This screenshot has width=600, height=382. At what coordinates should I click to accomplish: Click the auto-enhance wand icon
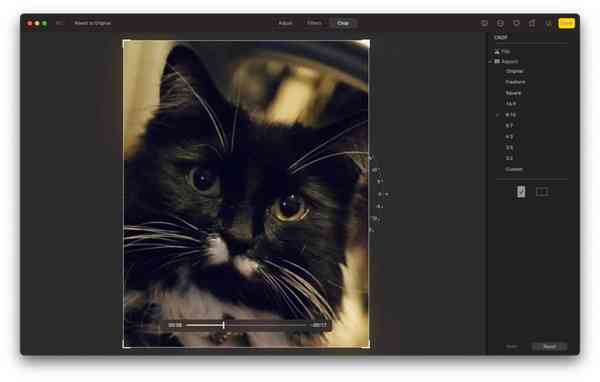pos(549,23)
